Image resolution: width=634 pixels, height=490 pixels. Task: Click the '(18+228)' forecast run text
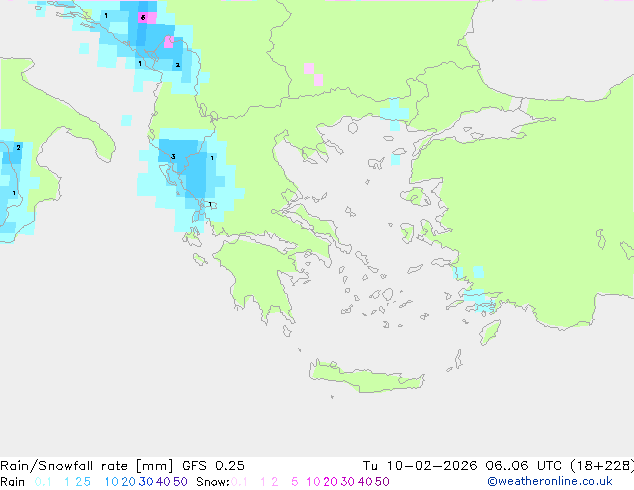[x=602, y=466]
